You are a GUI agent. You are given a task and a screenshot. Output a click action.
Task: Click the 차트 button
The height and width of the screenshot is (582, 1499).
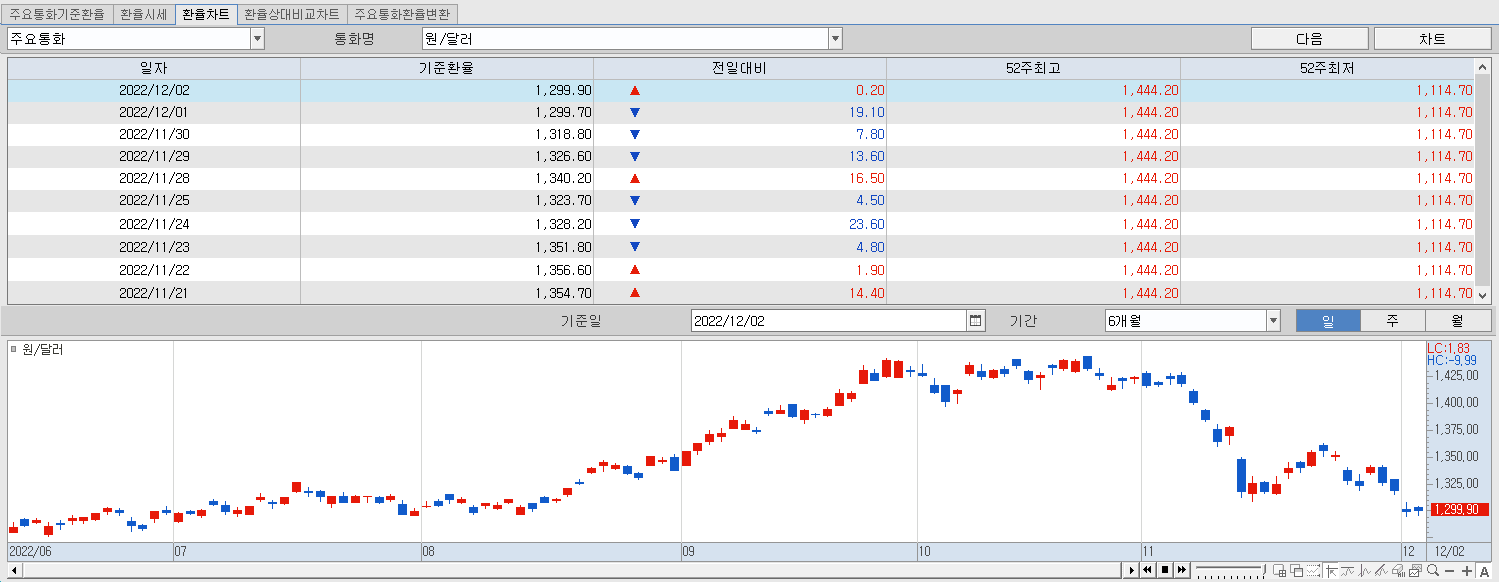(1432, 39)
